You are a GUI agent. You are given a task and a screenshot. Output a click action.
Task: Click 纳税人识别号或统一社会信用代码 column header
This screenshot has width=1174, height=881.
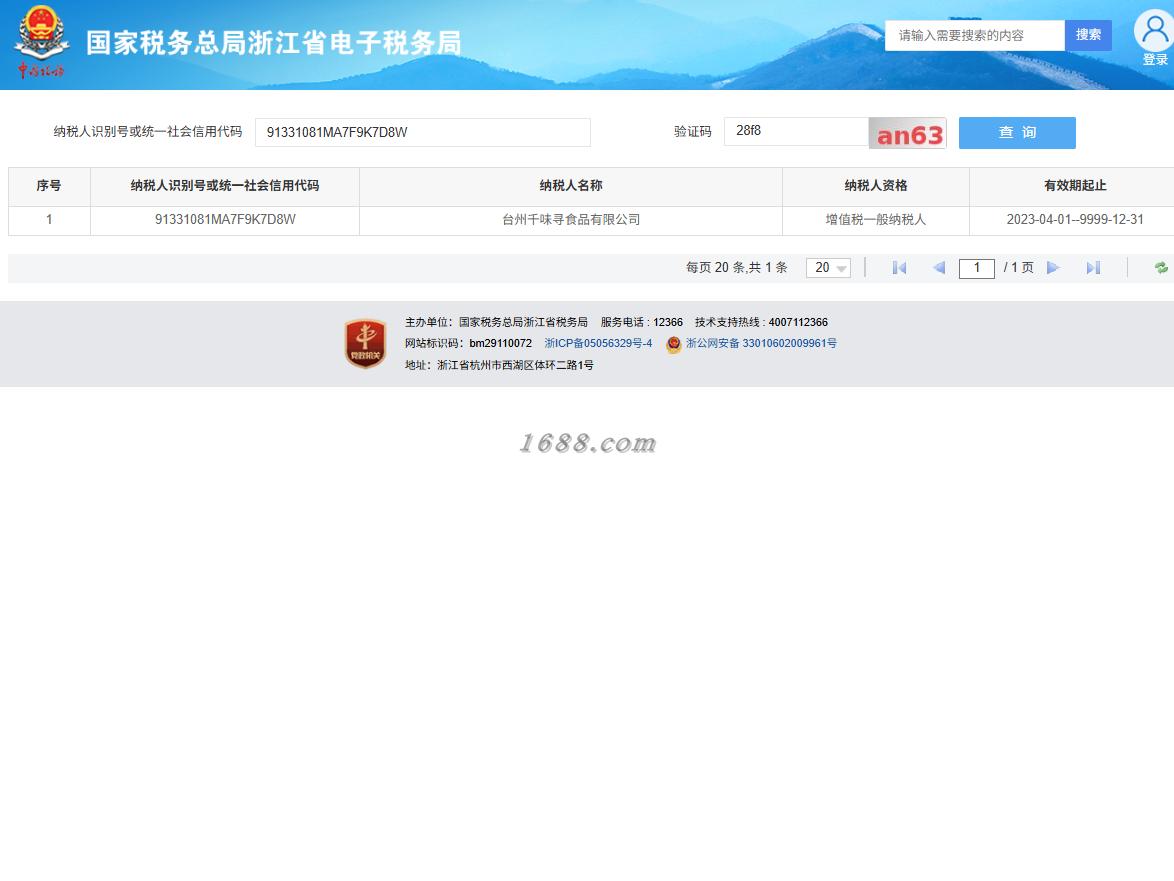pyautogui.click(x=225, y=186)
